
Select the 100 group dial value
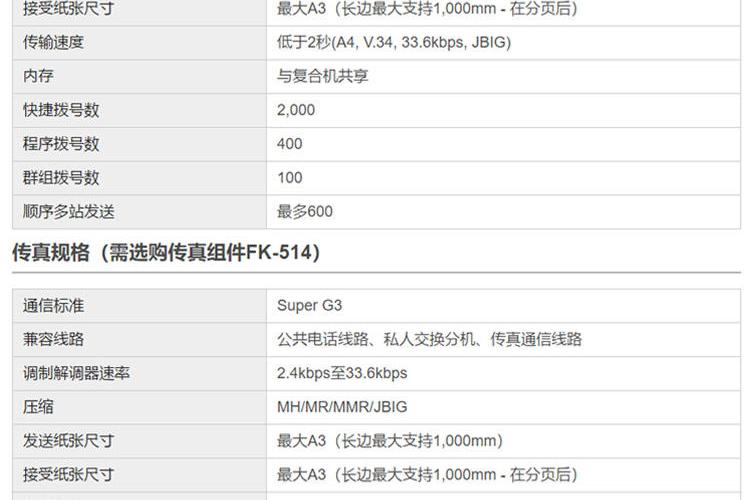pos(289,178)
